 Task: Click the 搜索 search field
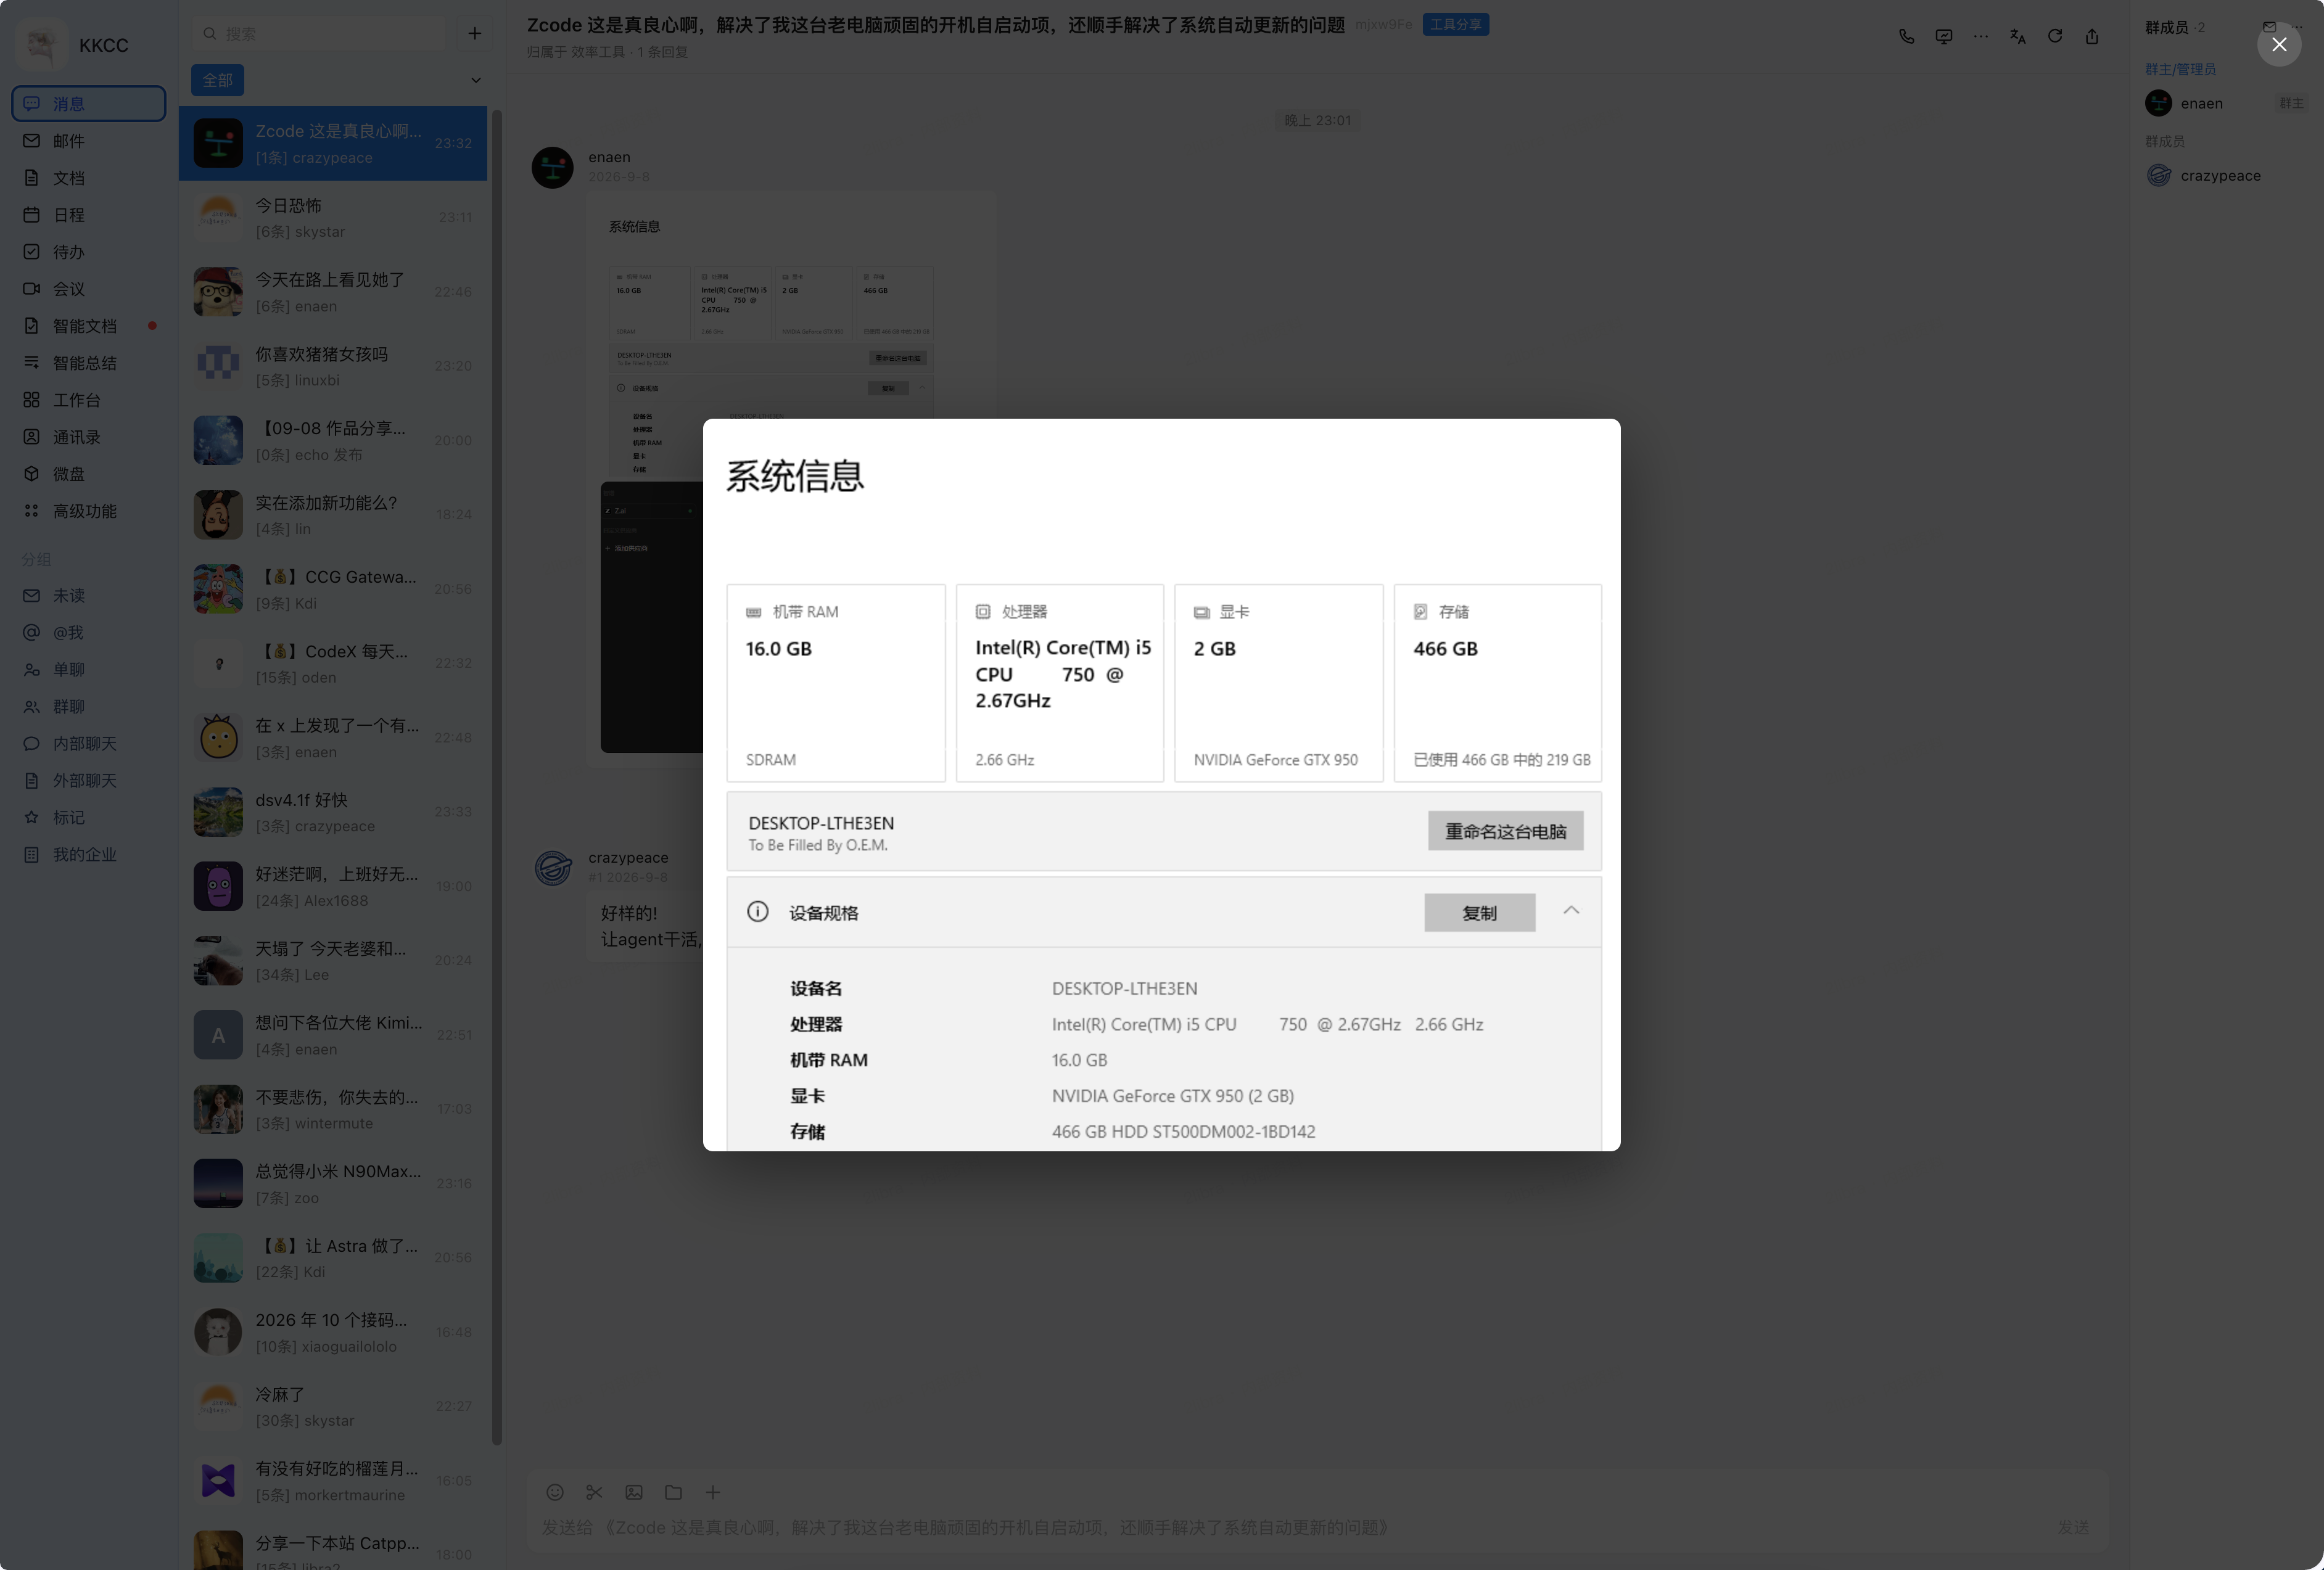coord(320,33)
